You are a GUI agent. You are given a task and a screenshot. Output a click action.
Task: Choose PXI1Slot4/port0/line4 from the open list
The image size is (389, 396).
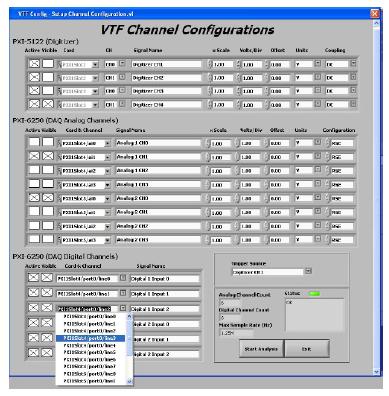(90, 345)
